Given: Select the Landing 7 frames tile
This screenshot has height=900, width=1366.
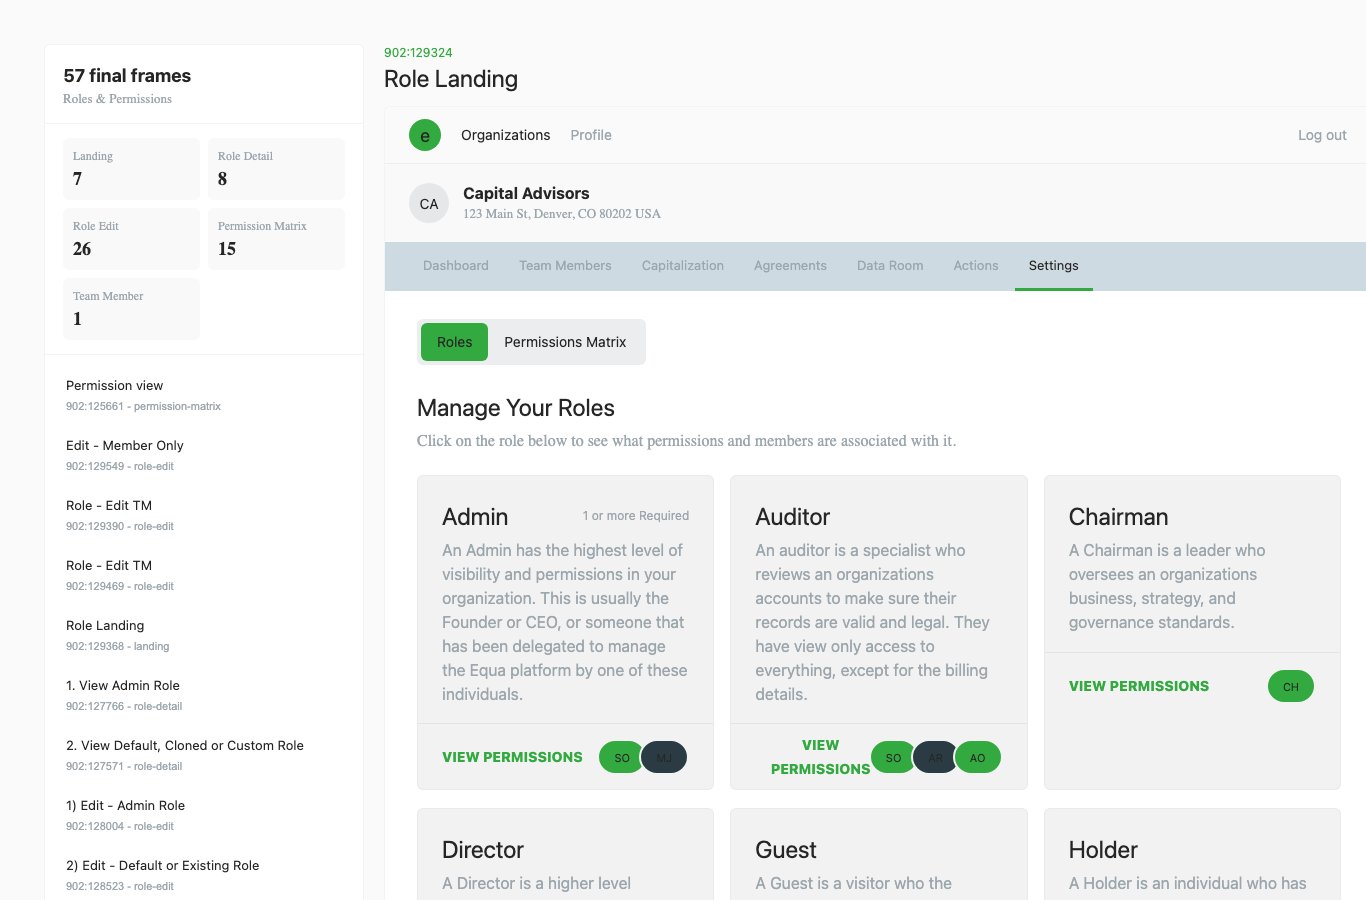Looking at the screenshot, I should pos(131,169).
